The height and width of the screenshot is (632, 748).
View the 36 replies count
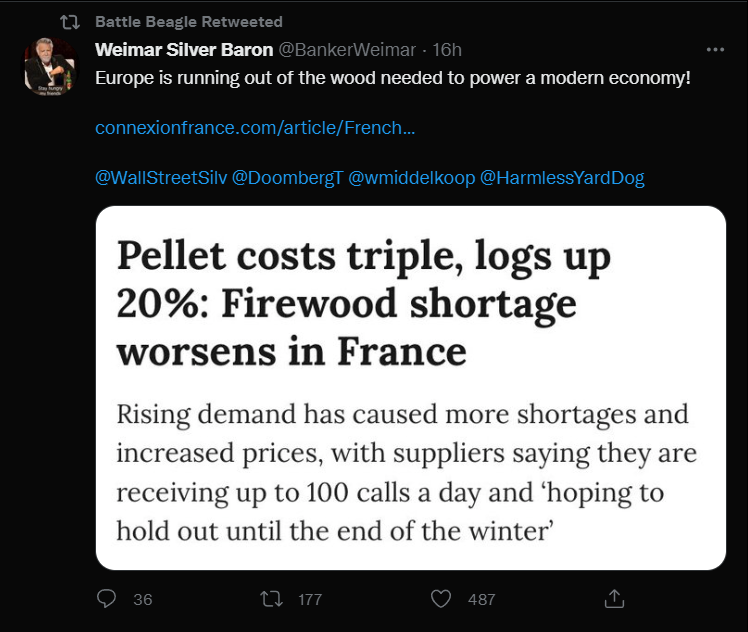143,600
